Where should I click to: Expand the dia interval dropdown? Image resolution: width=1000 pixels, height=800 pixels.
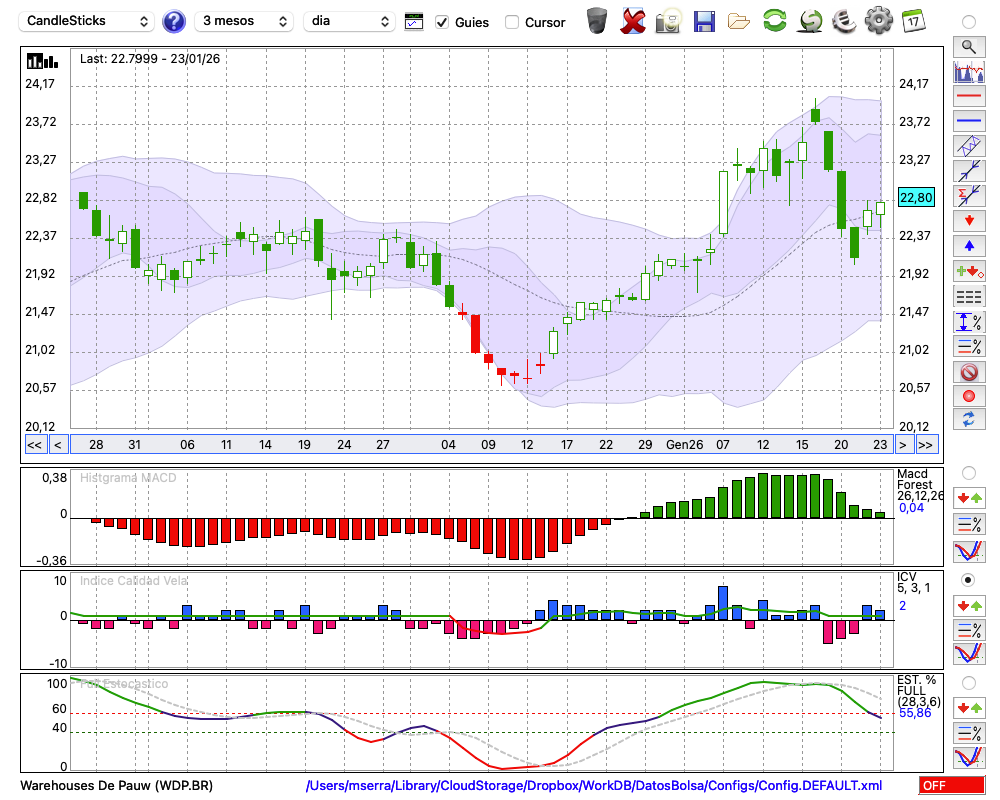click(349, 21)
